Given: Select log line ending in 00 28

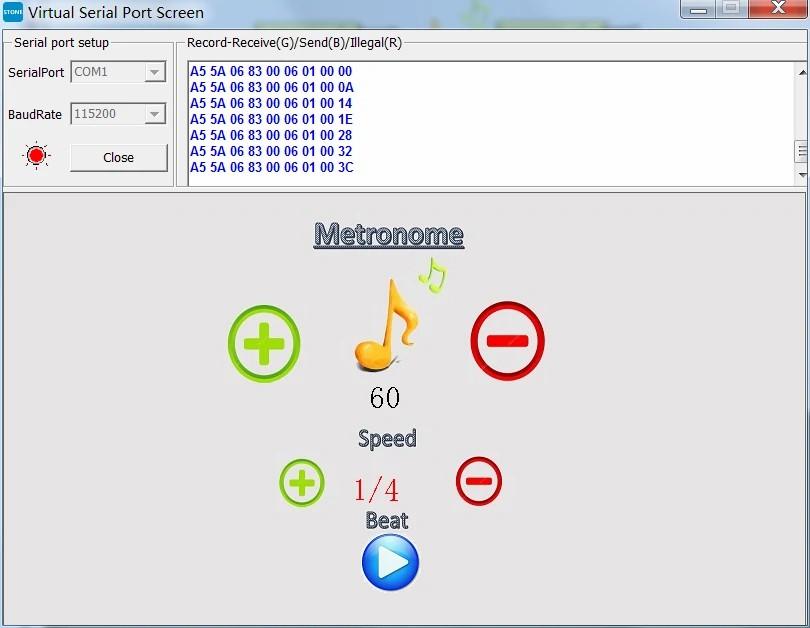Looking at the screenshot, I should click(271, 135).
